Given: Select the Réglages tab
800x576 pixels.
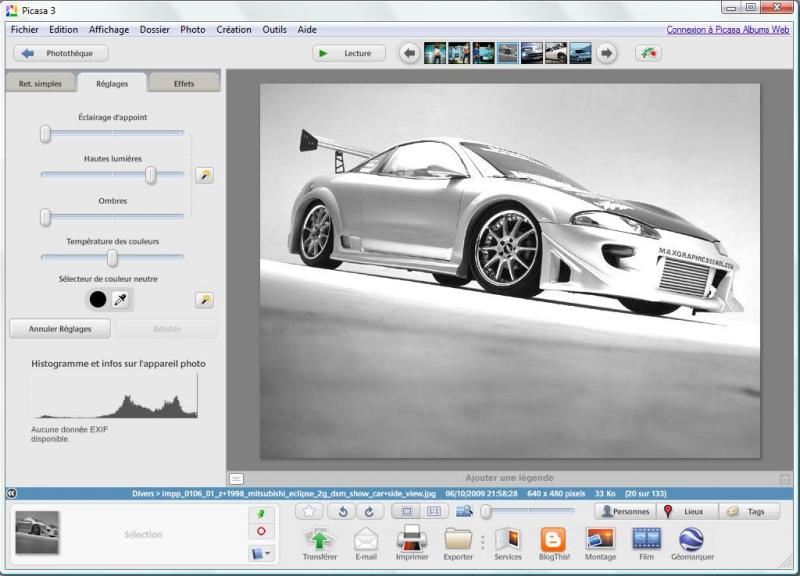Looking at the screenshot, I should coord(112,83).
